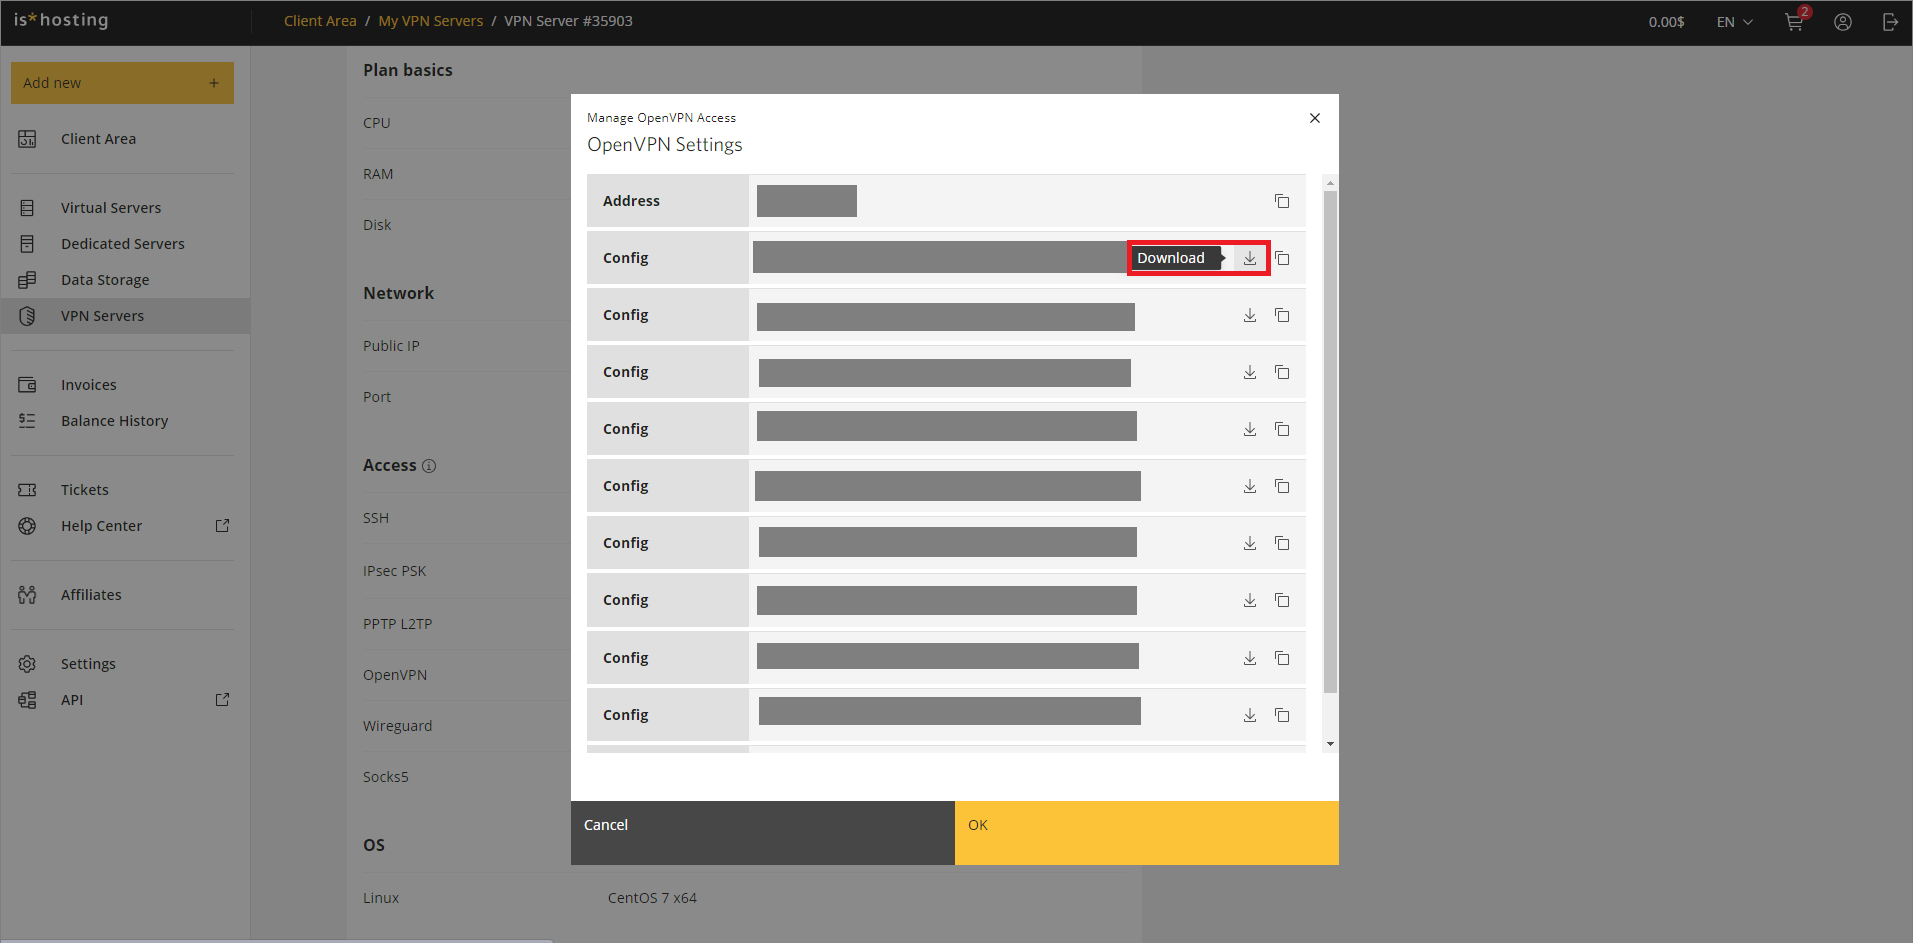The image size is (1913, 943).
Task: Click the 'OpenVPN Settings' dialog heading
Action: (x=665, y=145)
